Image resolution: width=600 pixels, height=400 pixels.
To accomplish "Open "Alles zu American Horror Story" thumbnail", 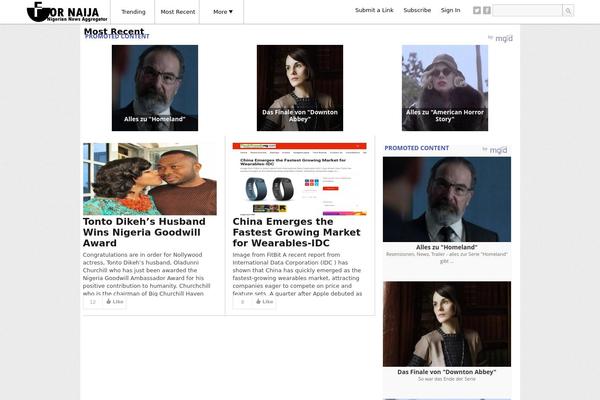I will point(445,88).
